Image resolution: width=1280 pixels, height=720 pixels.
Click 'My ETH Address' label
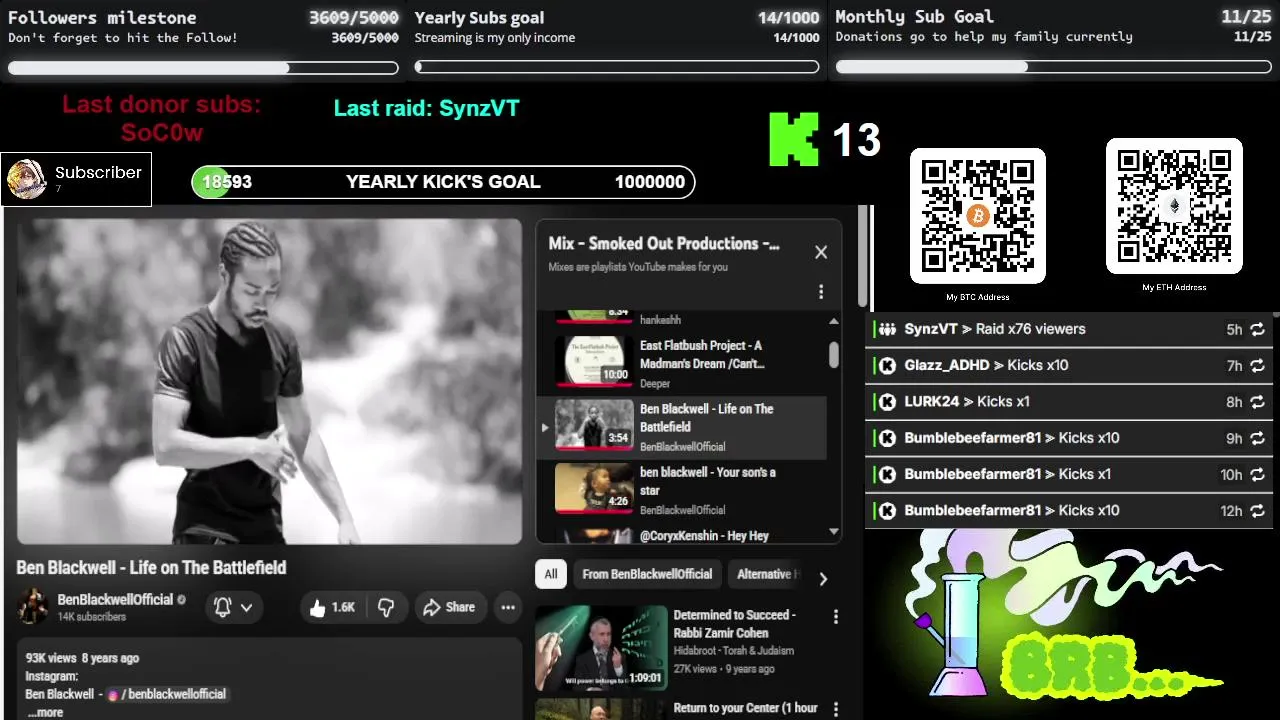coord(1174,287)
